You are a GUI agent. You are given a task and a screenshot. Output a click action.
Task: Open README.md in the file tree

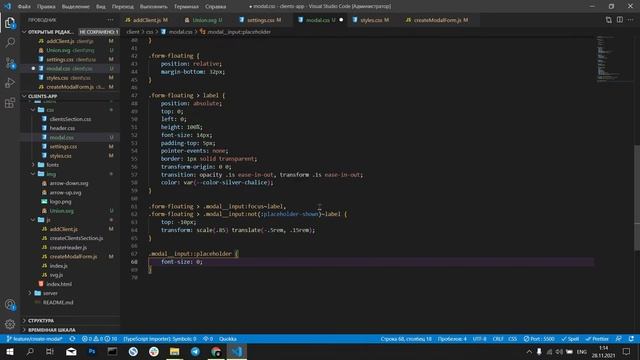coord(58,302)
